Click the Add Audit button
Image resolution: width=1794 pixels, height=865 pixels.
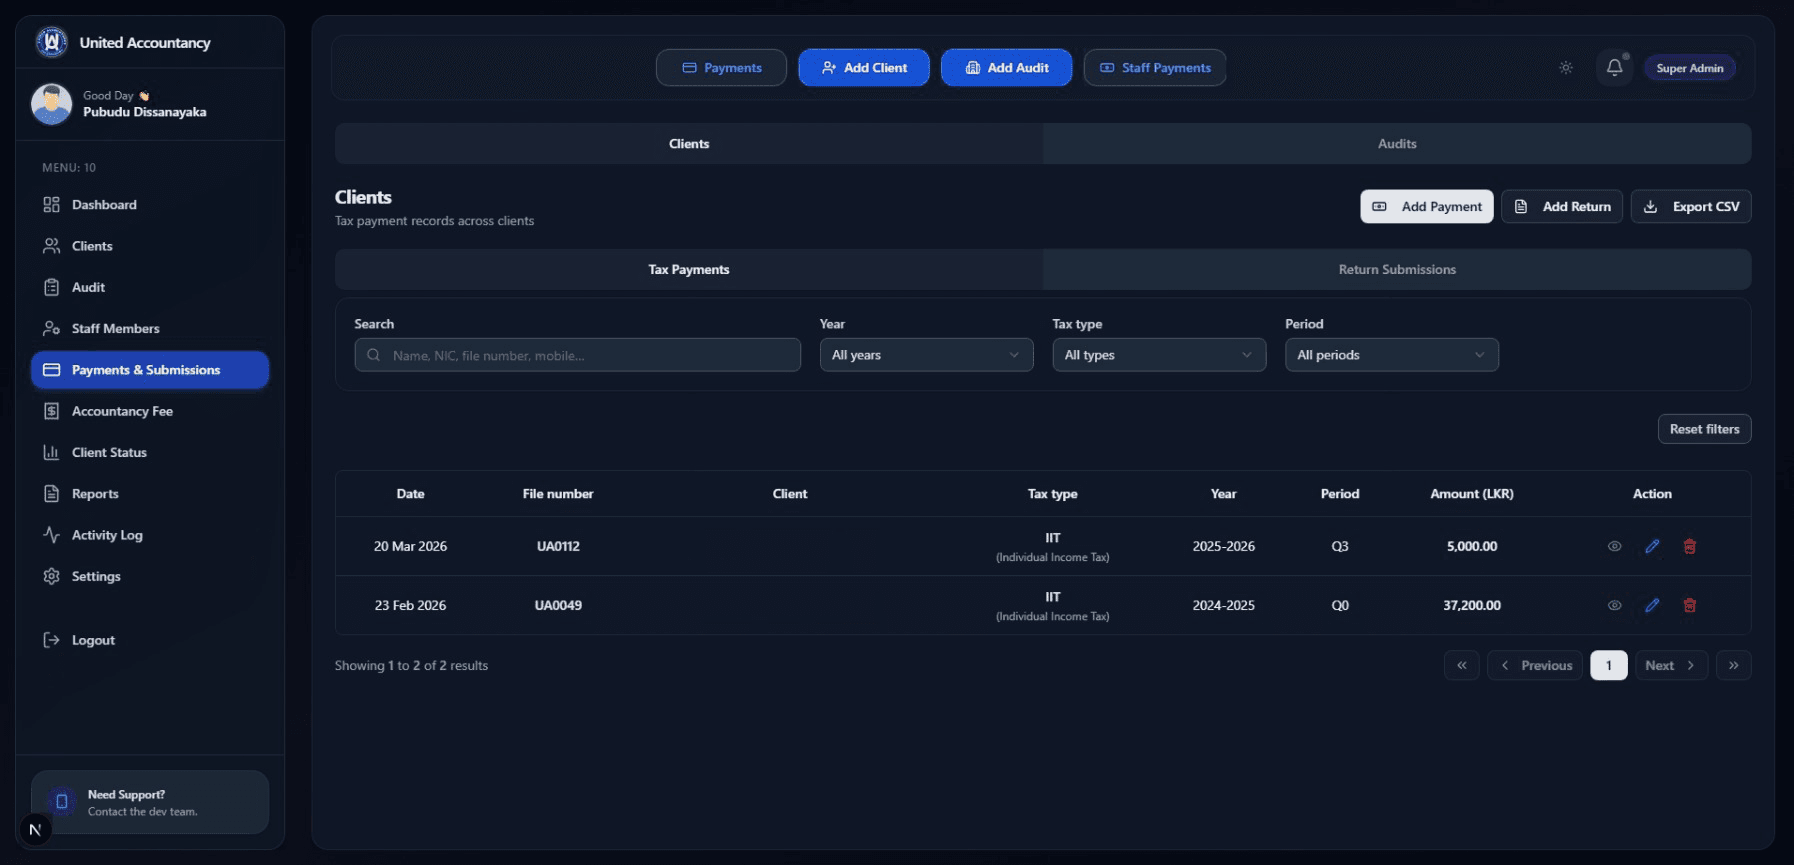pyautogui.click(x=1006, y=68)
